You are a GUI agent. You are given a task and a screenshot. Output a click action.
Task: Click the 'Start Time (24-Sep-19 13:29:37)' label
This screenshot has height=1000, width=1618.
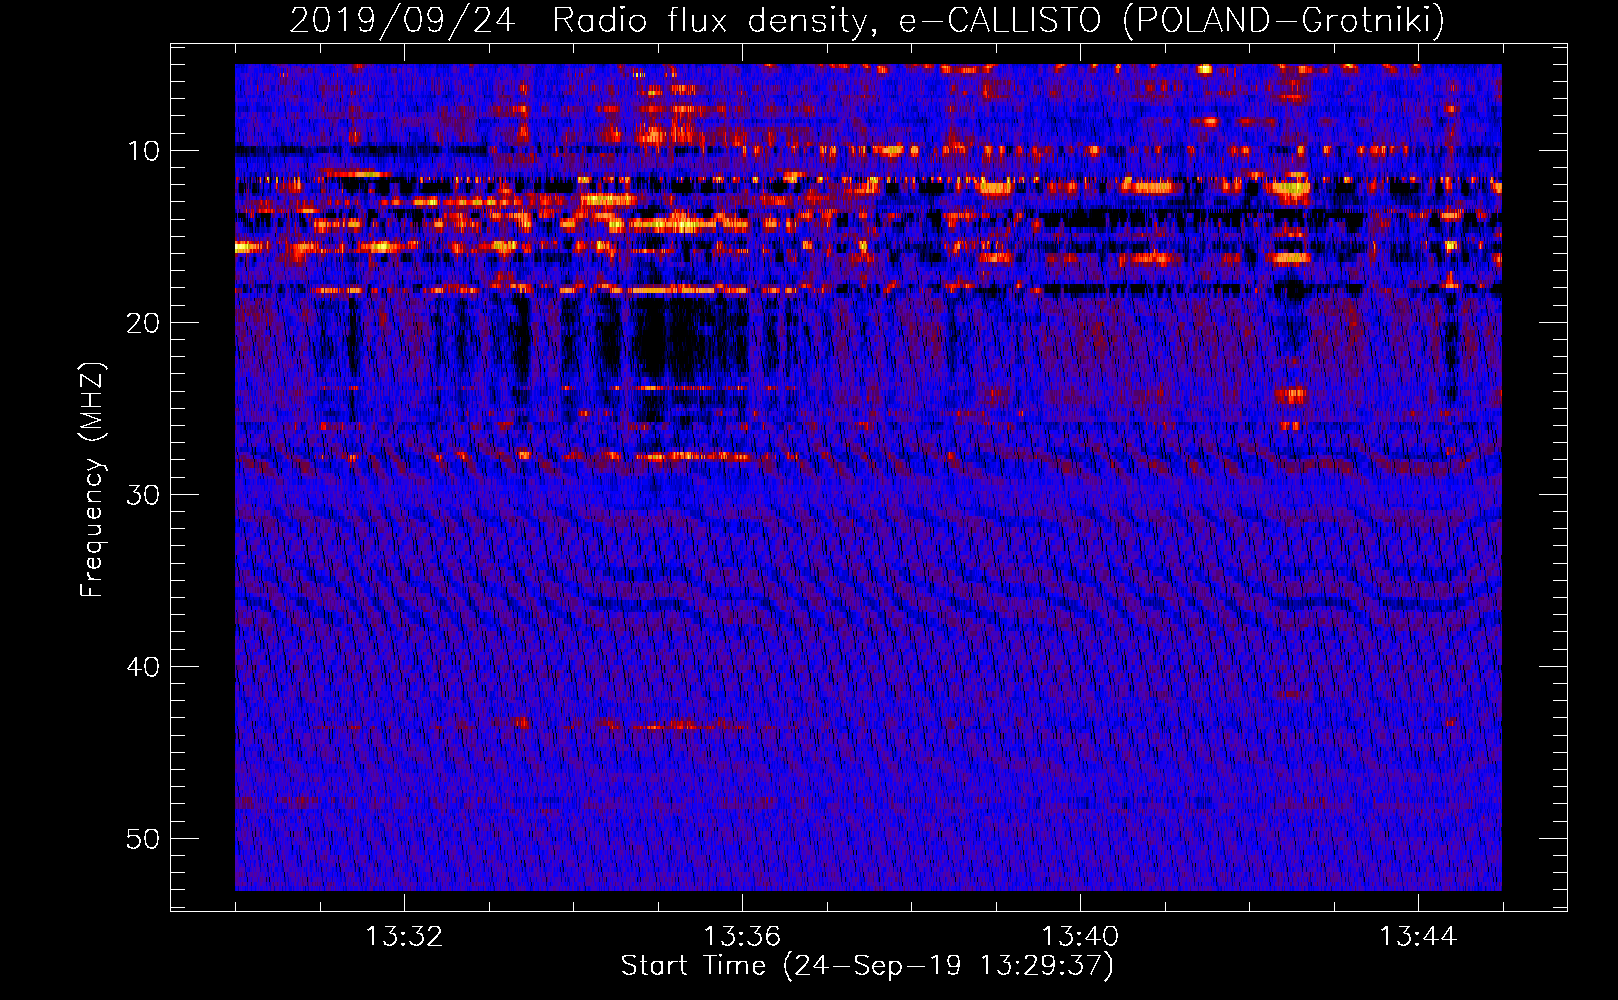[x=867, y=966]
